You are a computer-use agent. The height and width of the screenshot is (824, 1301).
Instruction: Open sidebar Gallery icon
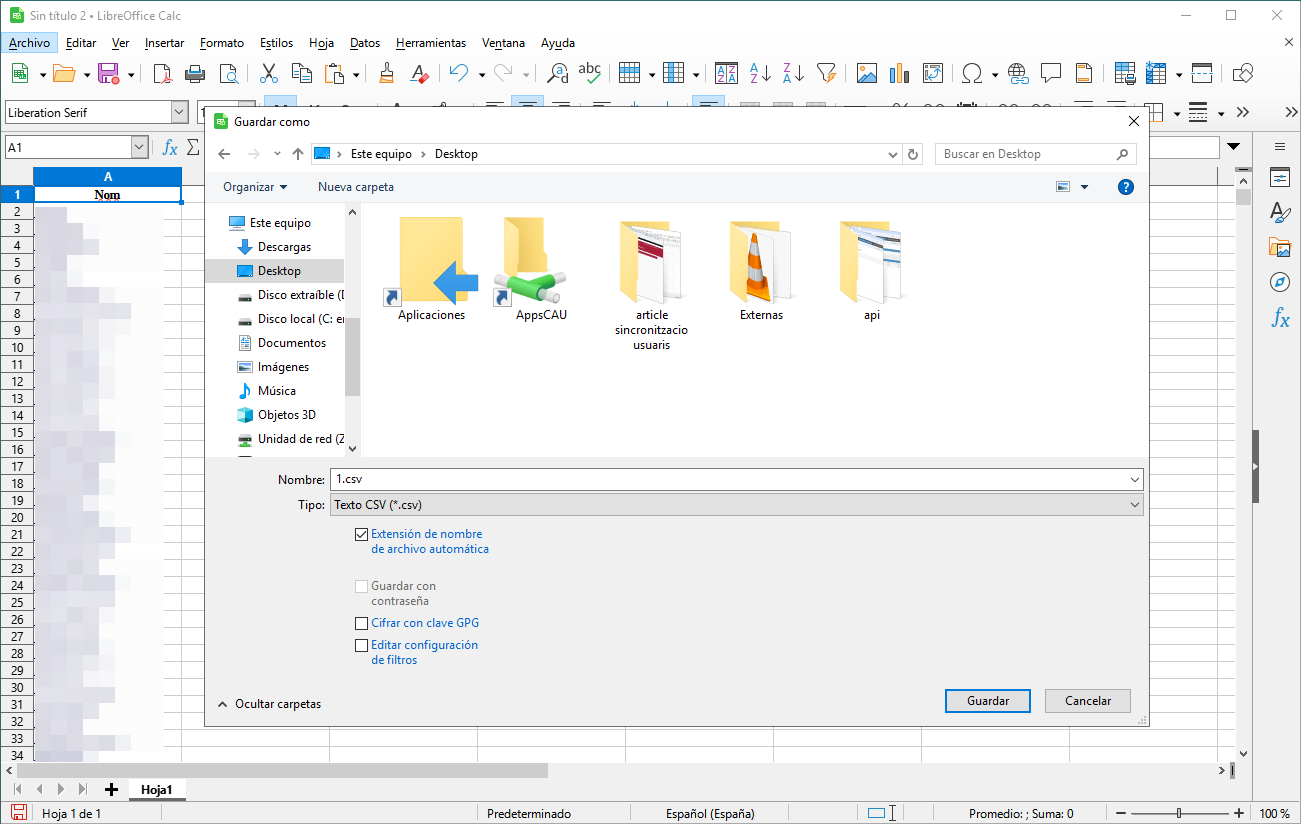1280,247
